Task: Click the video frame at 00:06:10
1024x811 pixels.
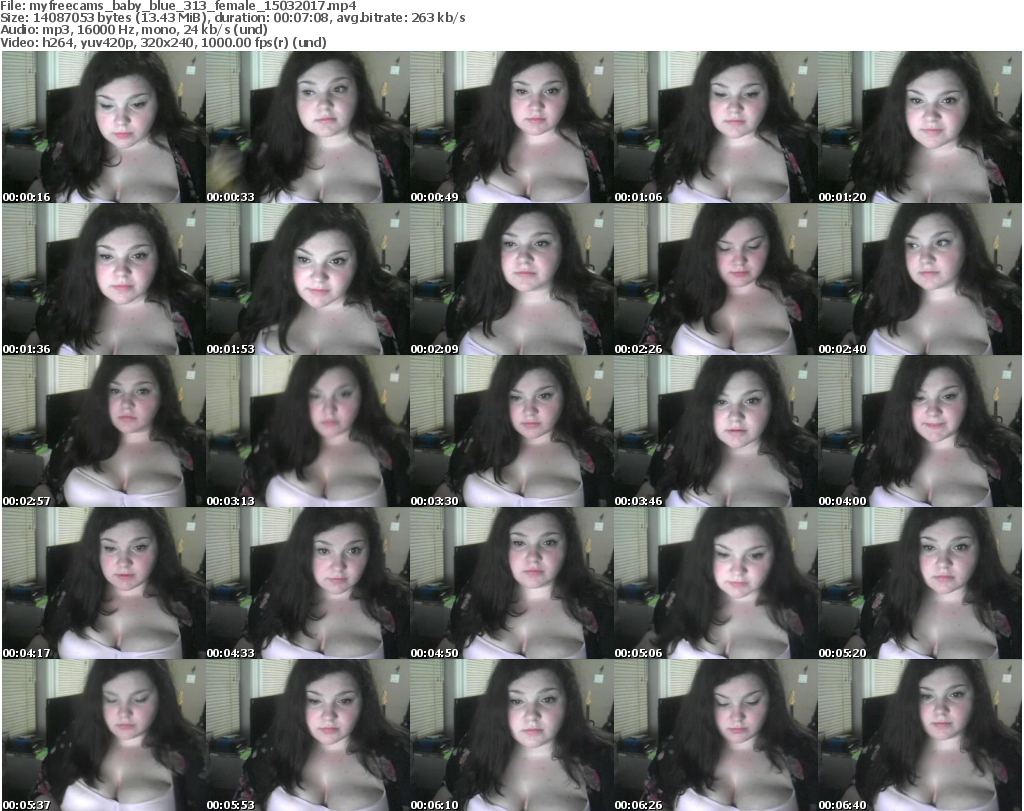Action: tap(512, 735)
